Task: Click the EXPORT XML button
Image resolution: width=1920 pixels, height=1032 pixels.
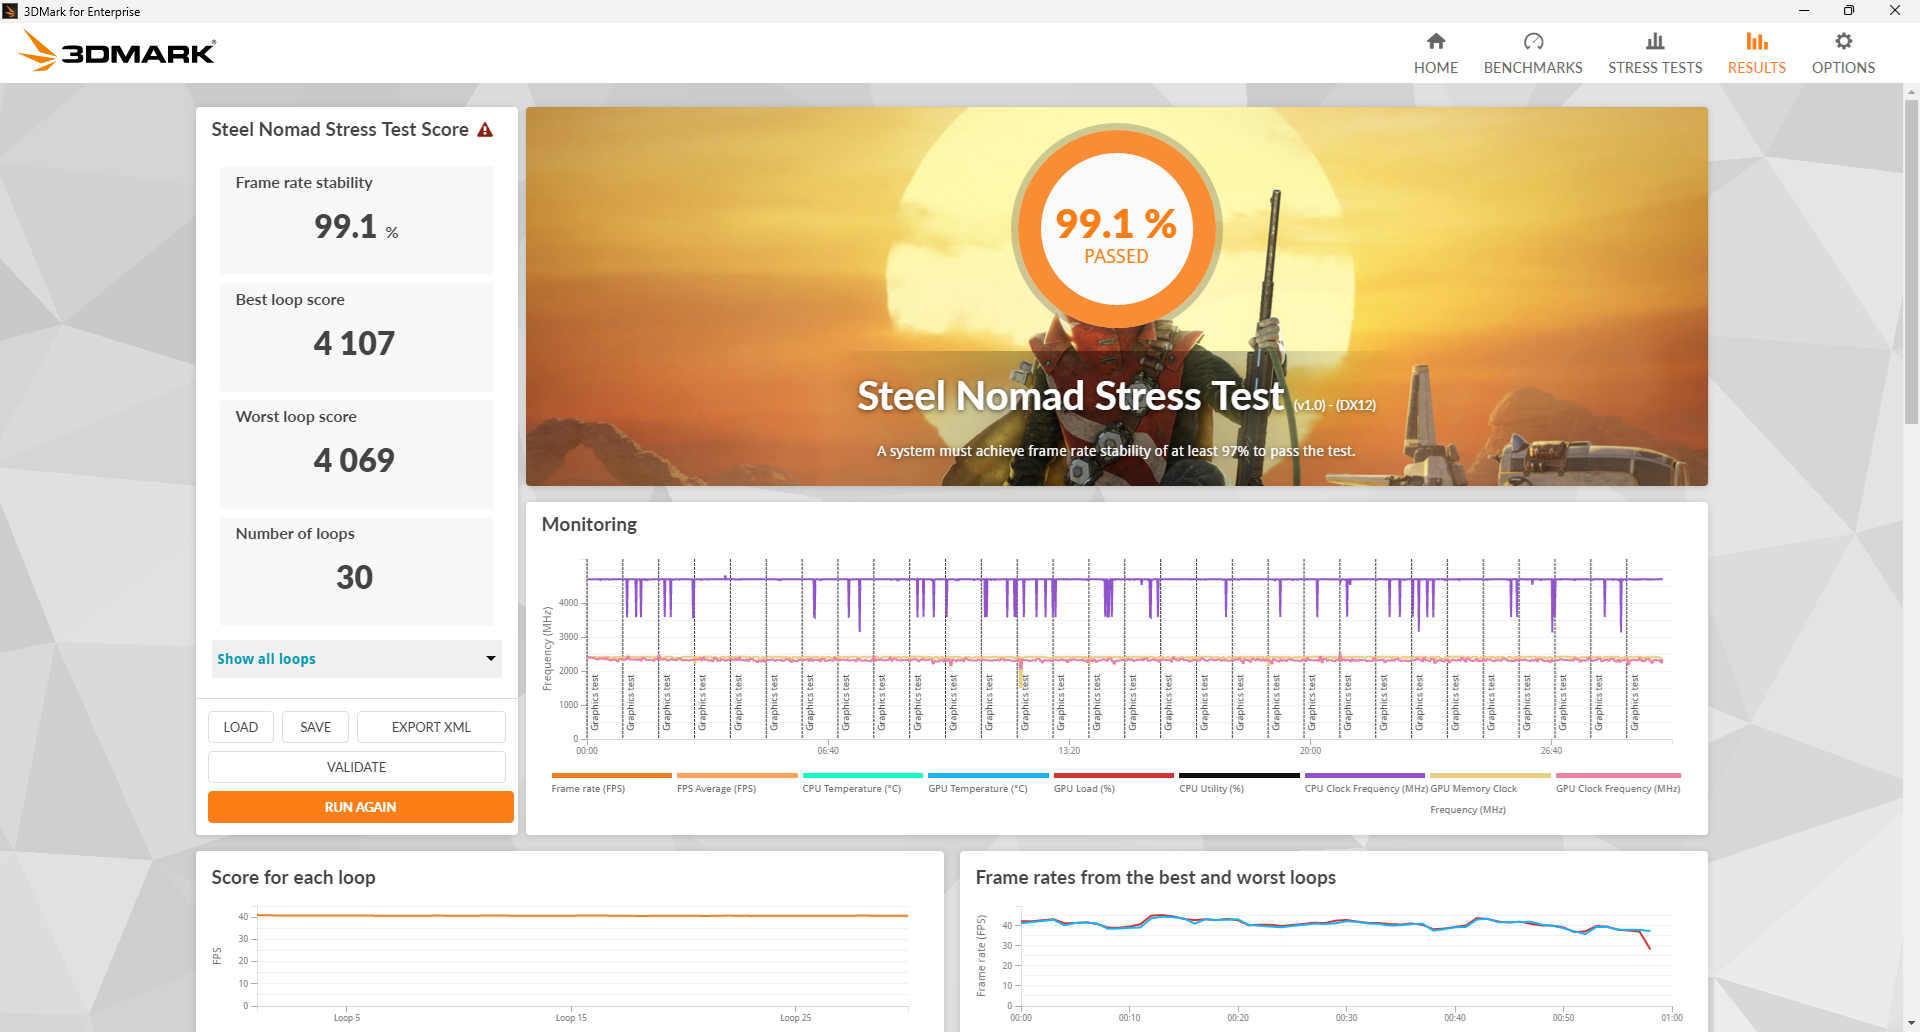Action: 431,727
